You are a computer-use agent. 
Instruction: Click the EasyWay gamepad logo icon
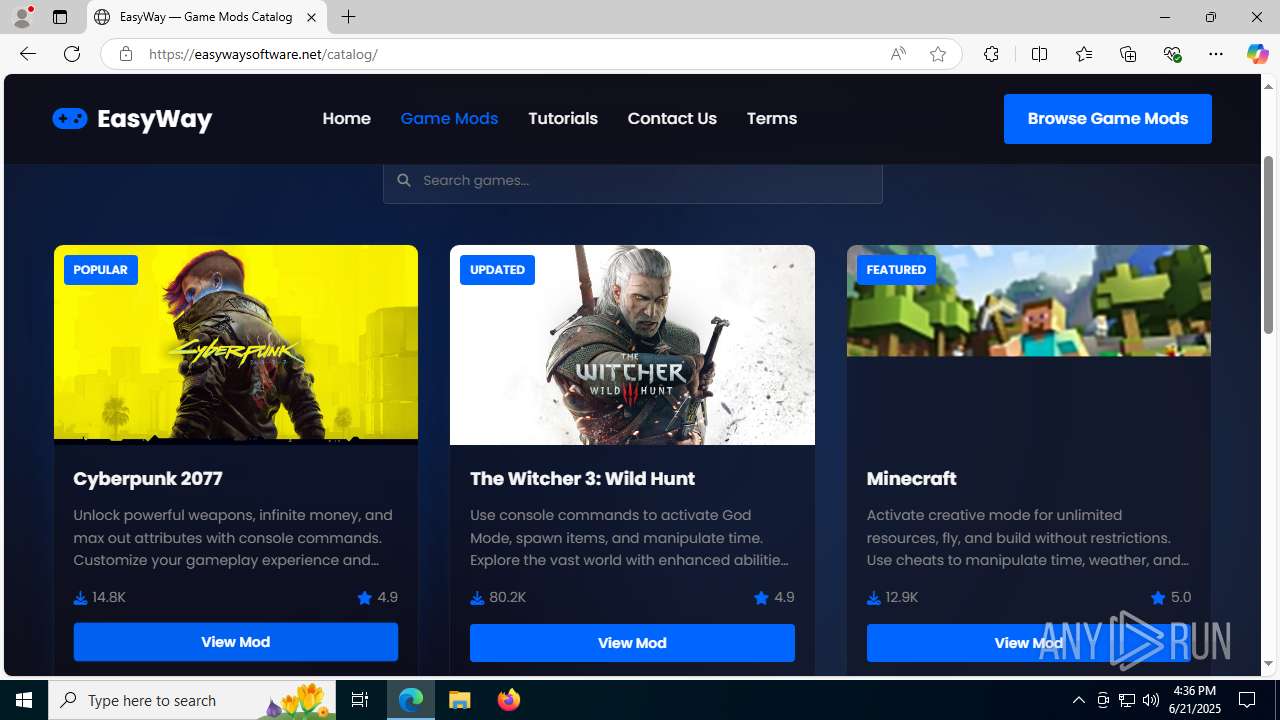(70, 119)
